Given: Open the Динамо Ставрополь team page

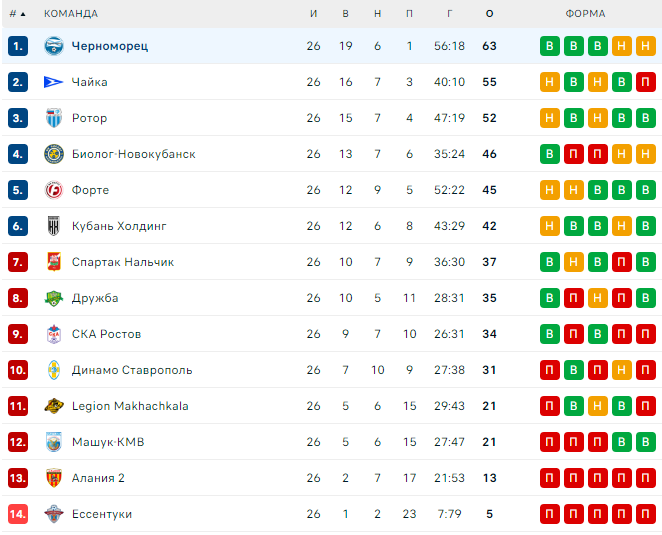Looking at the screenshot, I should pos(132,370).
